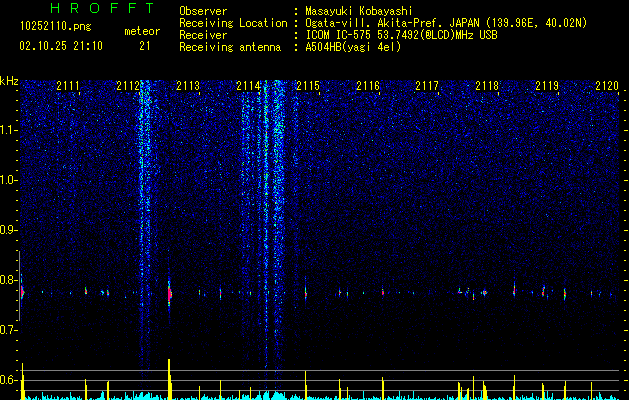629x400 pixels.
Task: Select the A504HB(yagi 4el) antenna text
Action: click(353, 47)
